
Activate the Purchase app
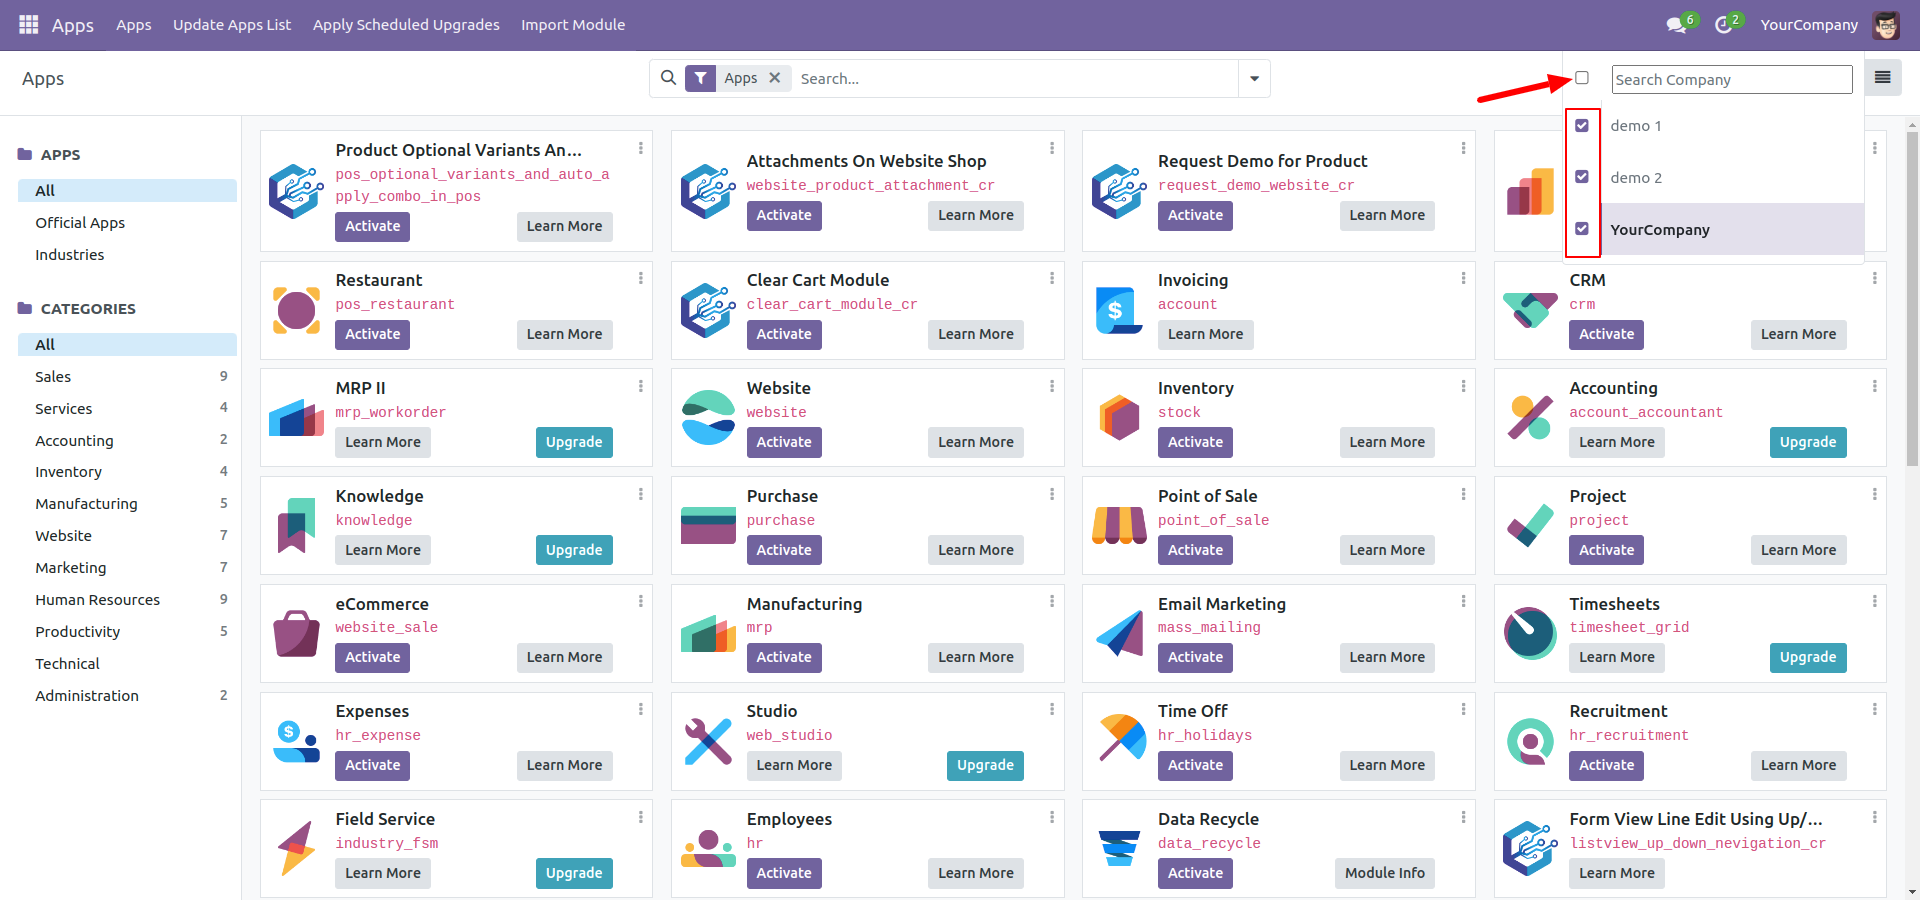784,550
